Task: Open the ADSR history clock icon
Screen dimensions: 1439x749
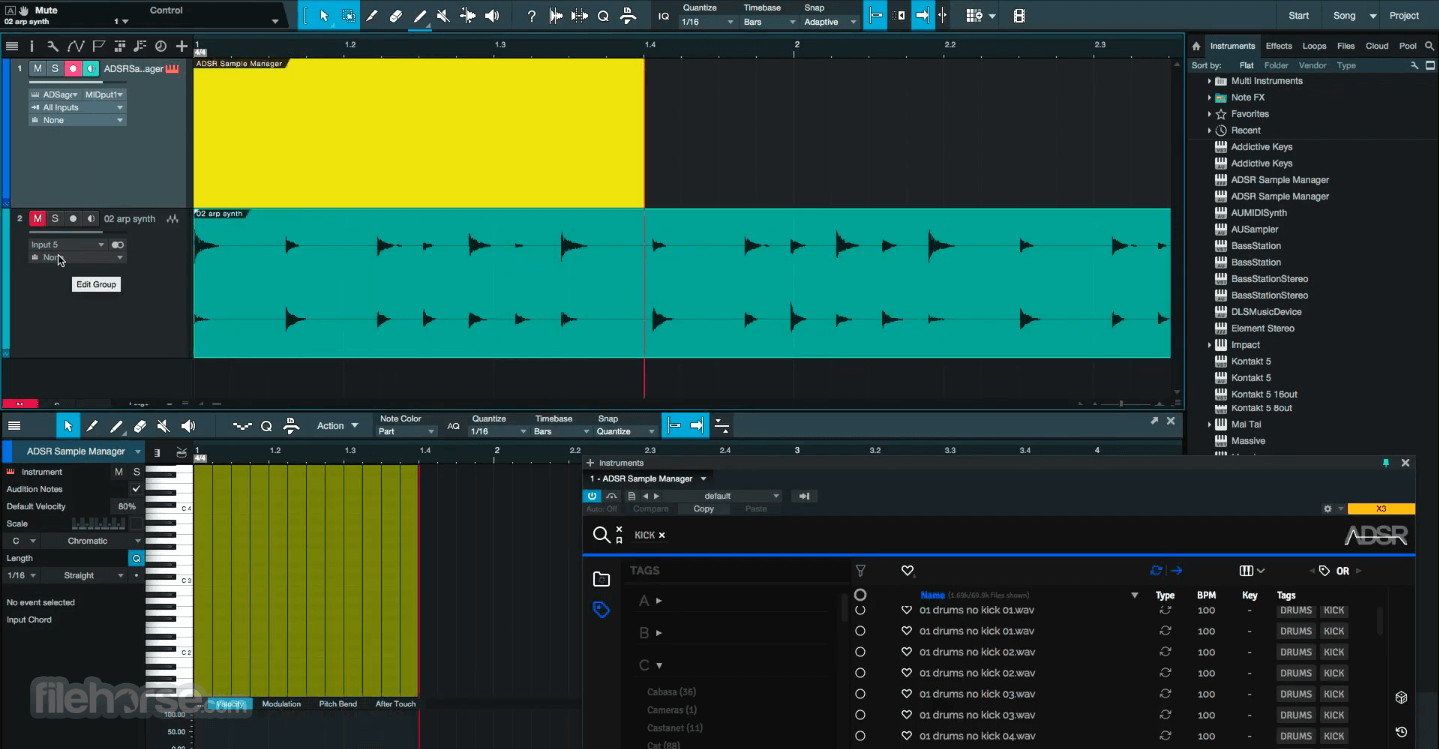Action: coord(1401,732)
